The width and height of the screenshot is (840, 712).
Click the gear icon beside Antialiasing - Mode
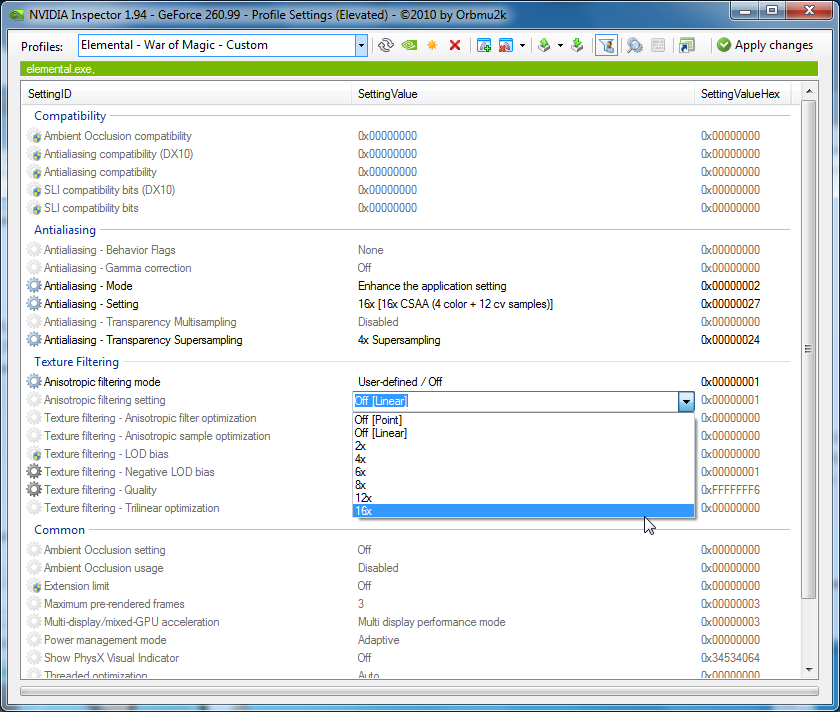click(35, 286)
